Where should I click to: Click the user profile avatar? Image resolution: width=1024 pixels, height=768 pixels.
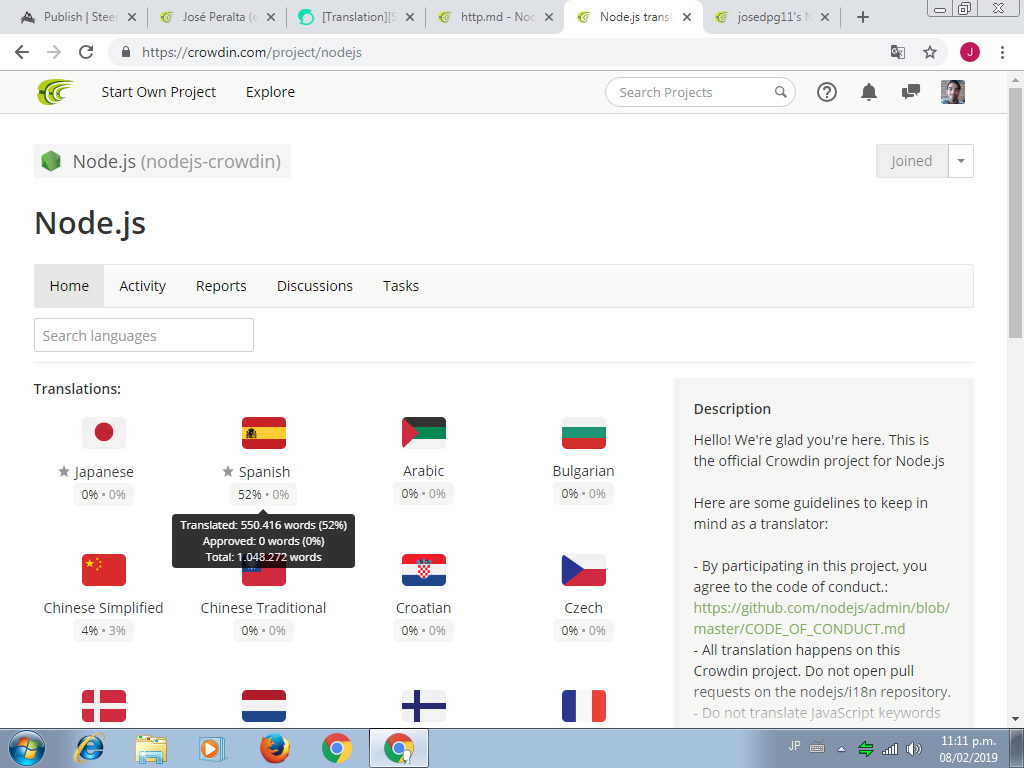pyautogui.click(x=953, y=92)
